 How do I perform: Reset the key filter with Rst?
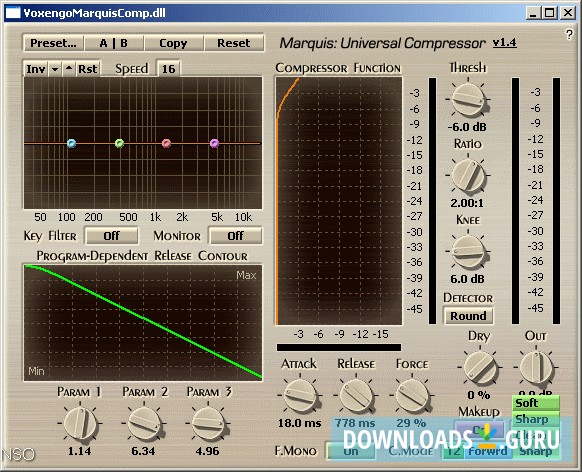tap(88, 69)
